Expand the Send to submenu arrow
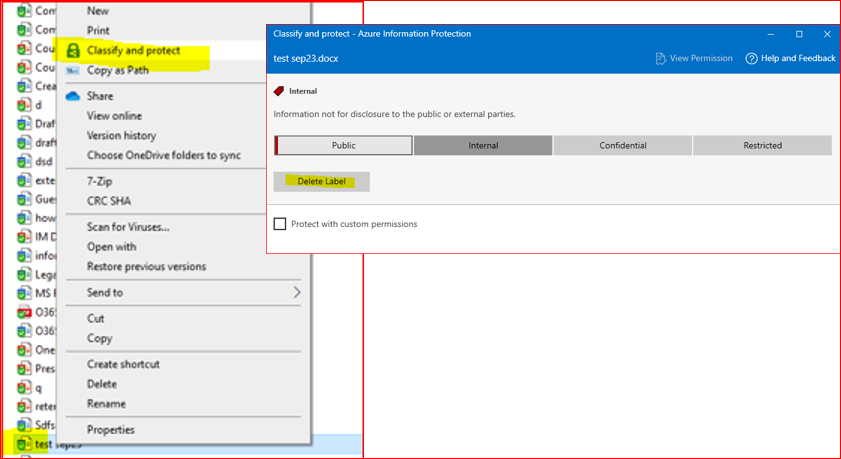The image size is (841, 459). pyautogui.click(x=297, y=292)
